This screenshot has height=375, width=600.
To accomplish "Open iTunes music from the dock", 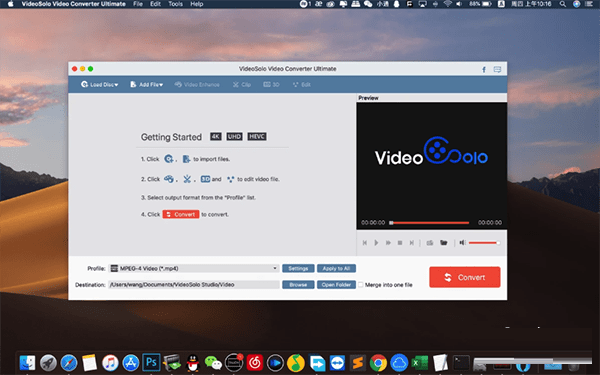I will [110, 362].
